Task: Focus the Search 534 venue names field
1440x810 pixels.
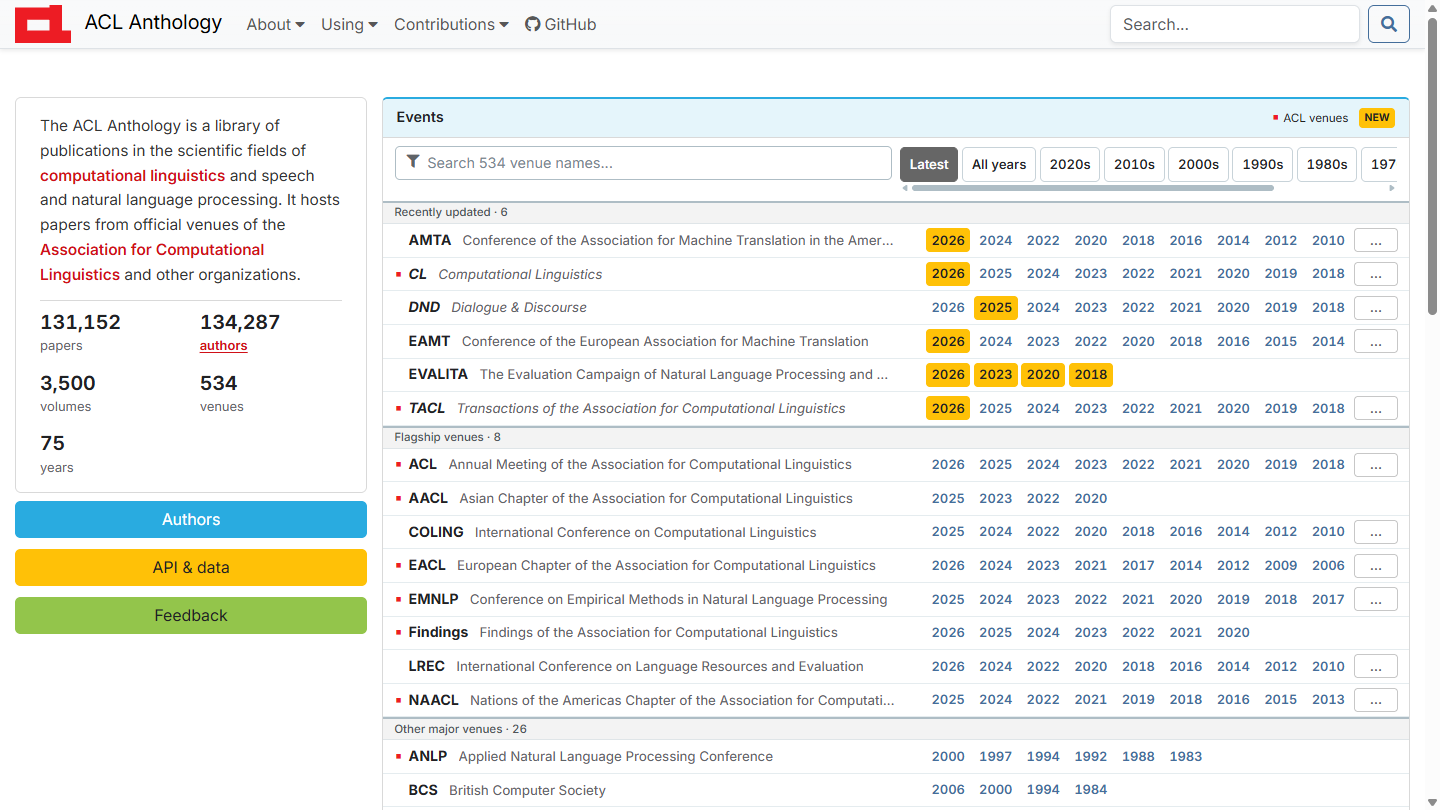Action: (x=643, y=163)
